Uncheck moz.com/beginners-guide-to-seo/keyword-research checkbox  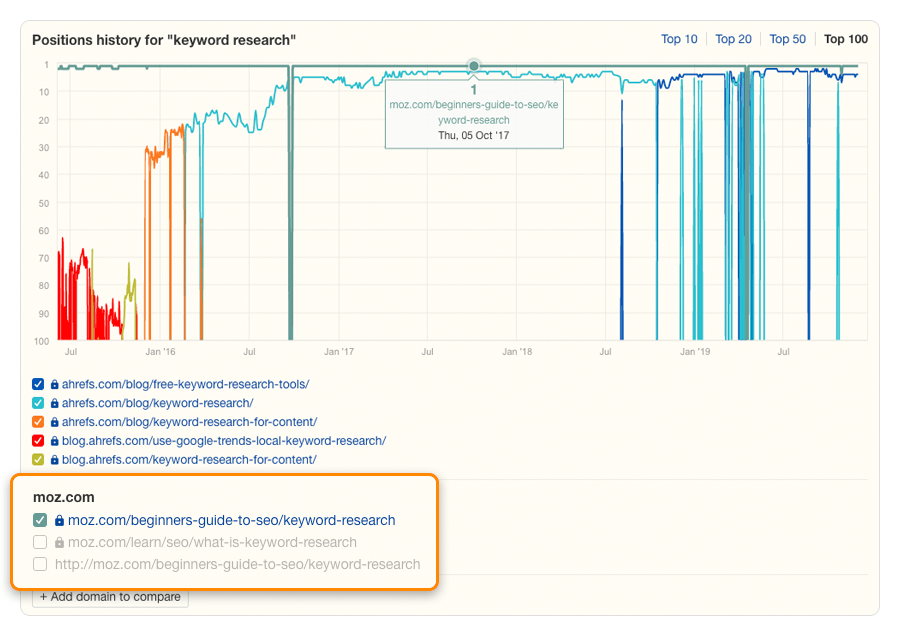point(40,520)
